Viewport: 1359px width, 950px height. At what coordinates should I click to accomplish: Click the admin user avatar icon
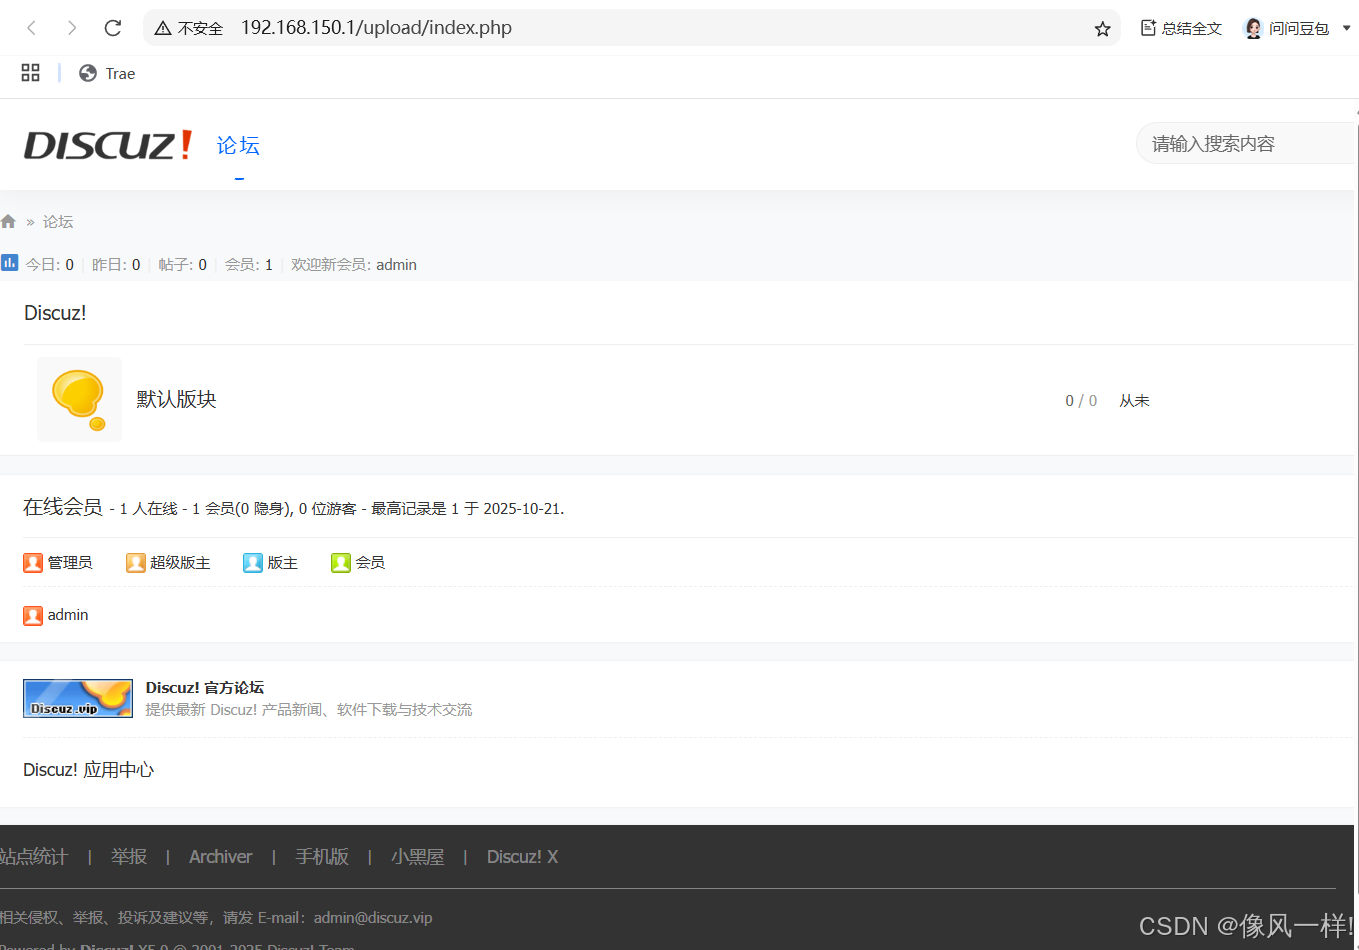pyautogui.click(x=33, y=616)
